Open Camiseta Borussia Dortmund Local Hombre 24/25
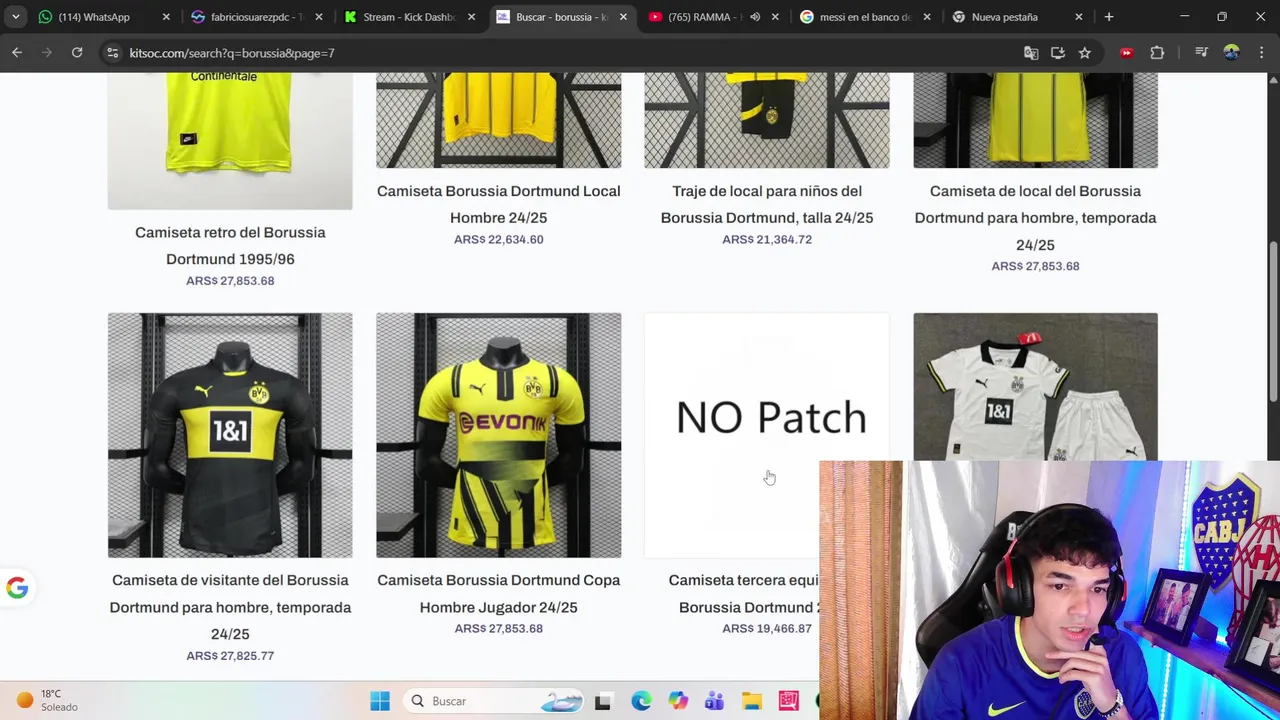This screenshot has width=1280, height=720. (498, 204)
